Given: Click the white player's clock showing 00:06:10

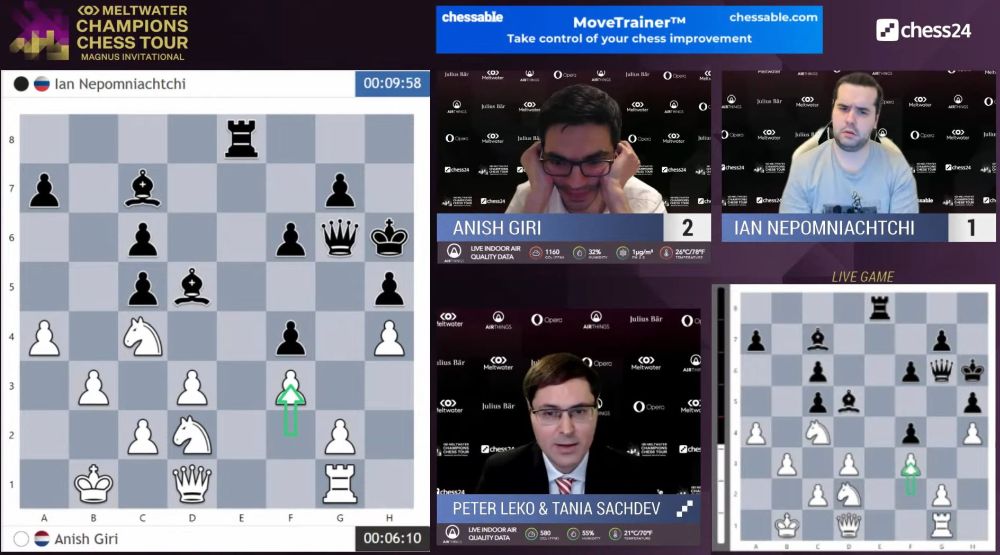Looking at the screenshot, I should pos(392,538).
